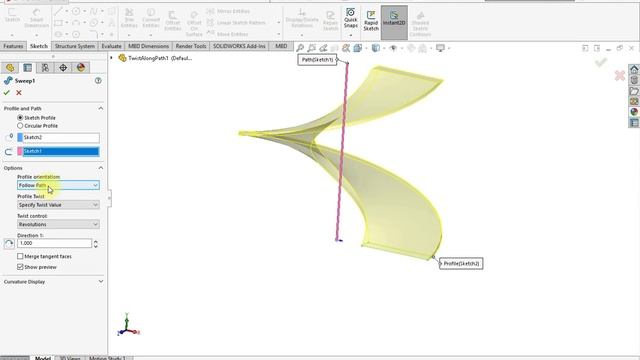
Task: Open the ConfigurationManager tab icon
Action: coord(45,68)
